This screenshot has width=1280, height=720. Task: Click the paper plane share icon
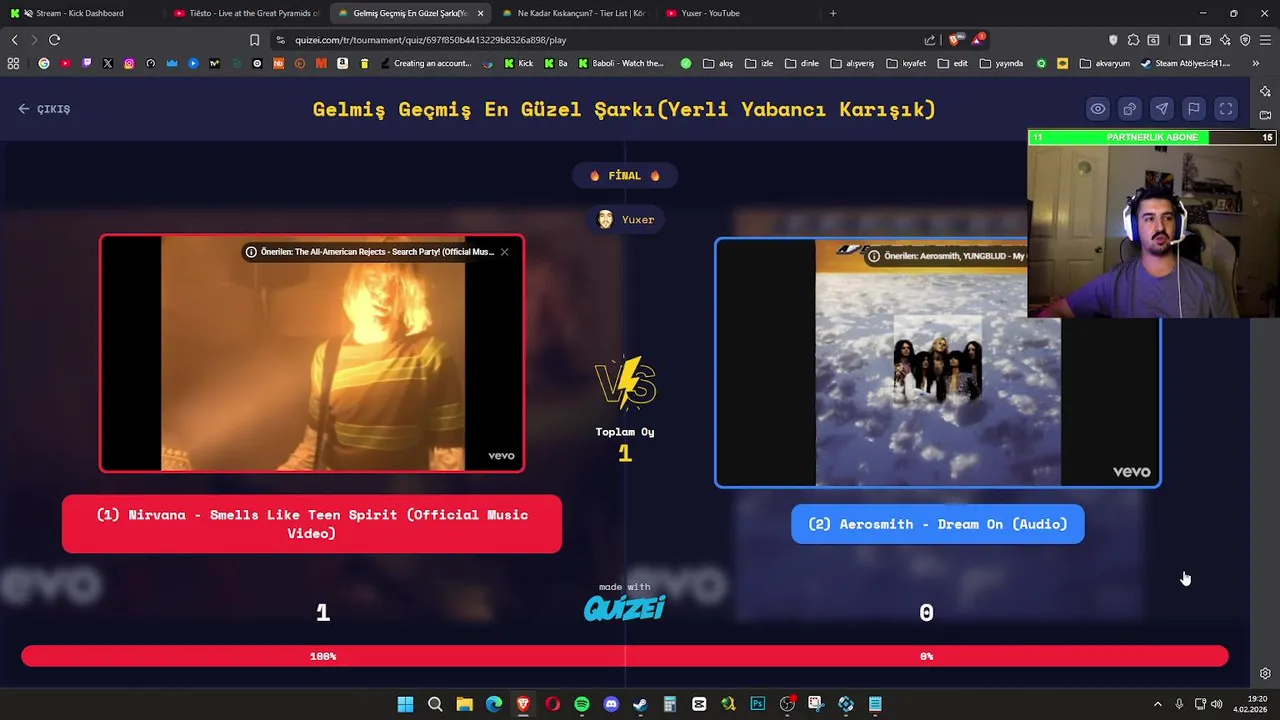pos(1162,109)
